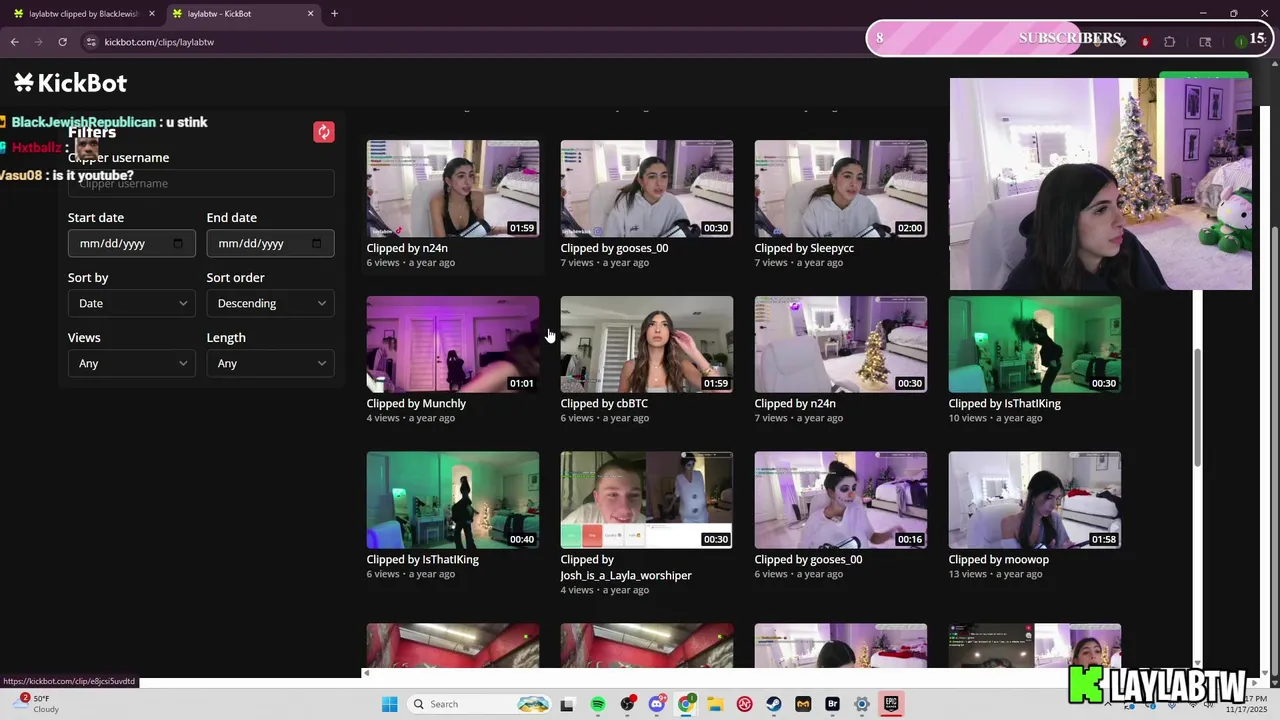The height and width of the screenshot is (720, 1280).
Task: Open the Start date calendar picker icon
Action: pos(178,243)
